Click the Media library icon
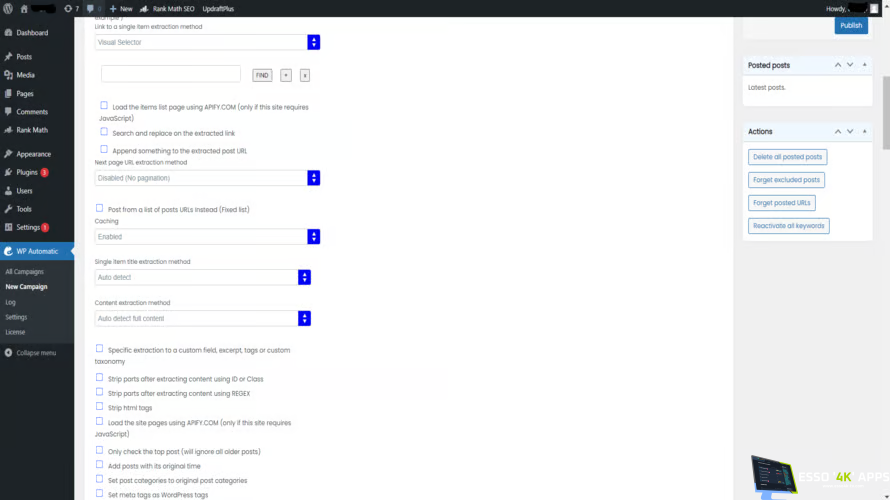 click(x=8, y=75)
